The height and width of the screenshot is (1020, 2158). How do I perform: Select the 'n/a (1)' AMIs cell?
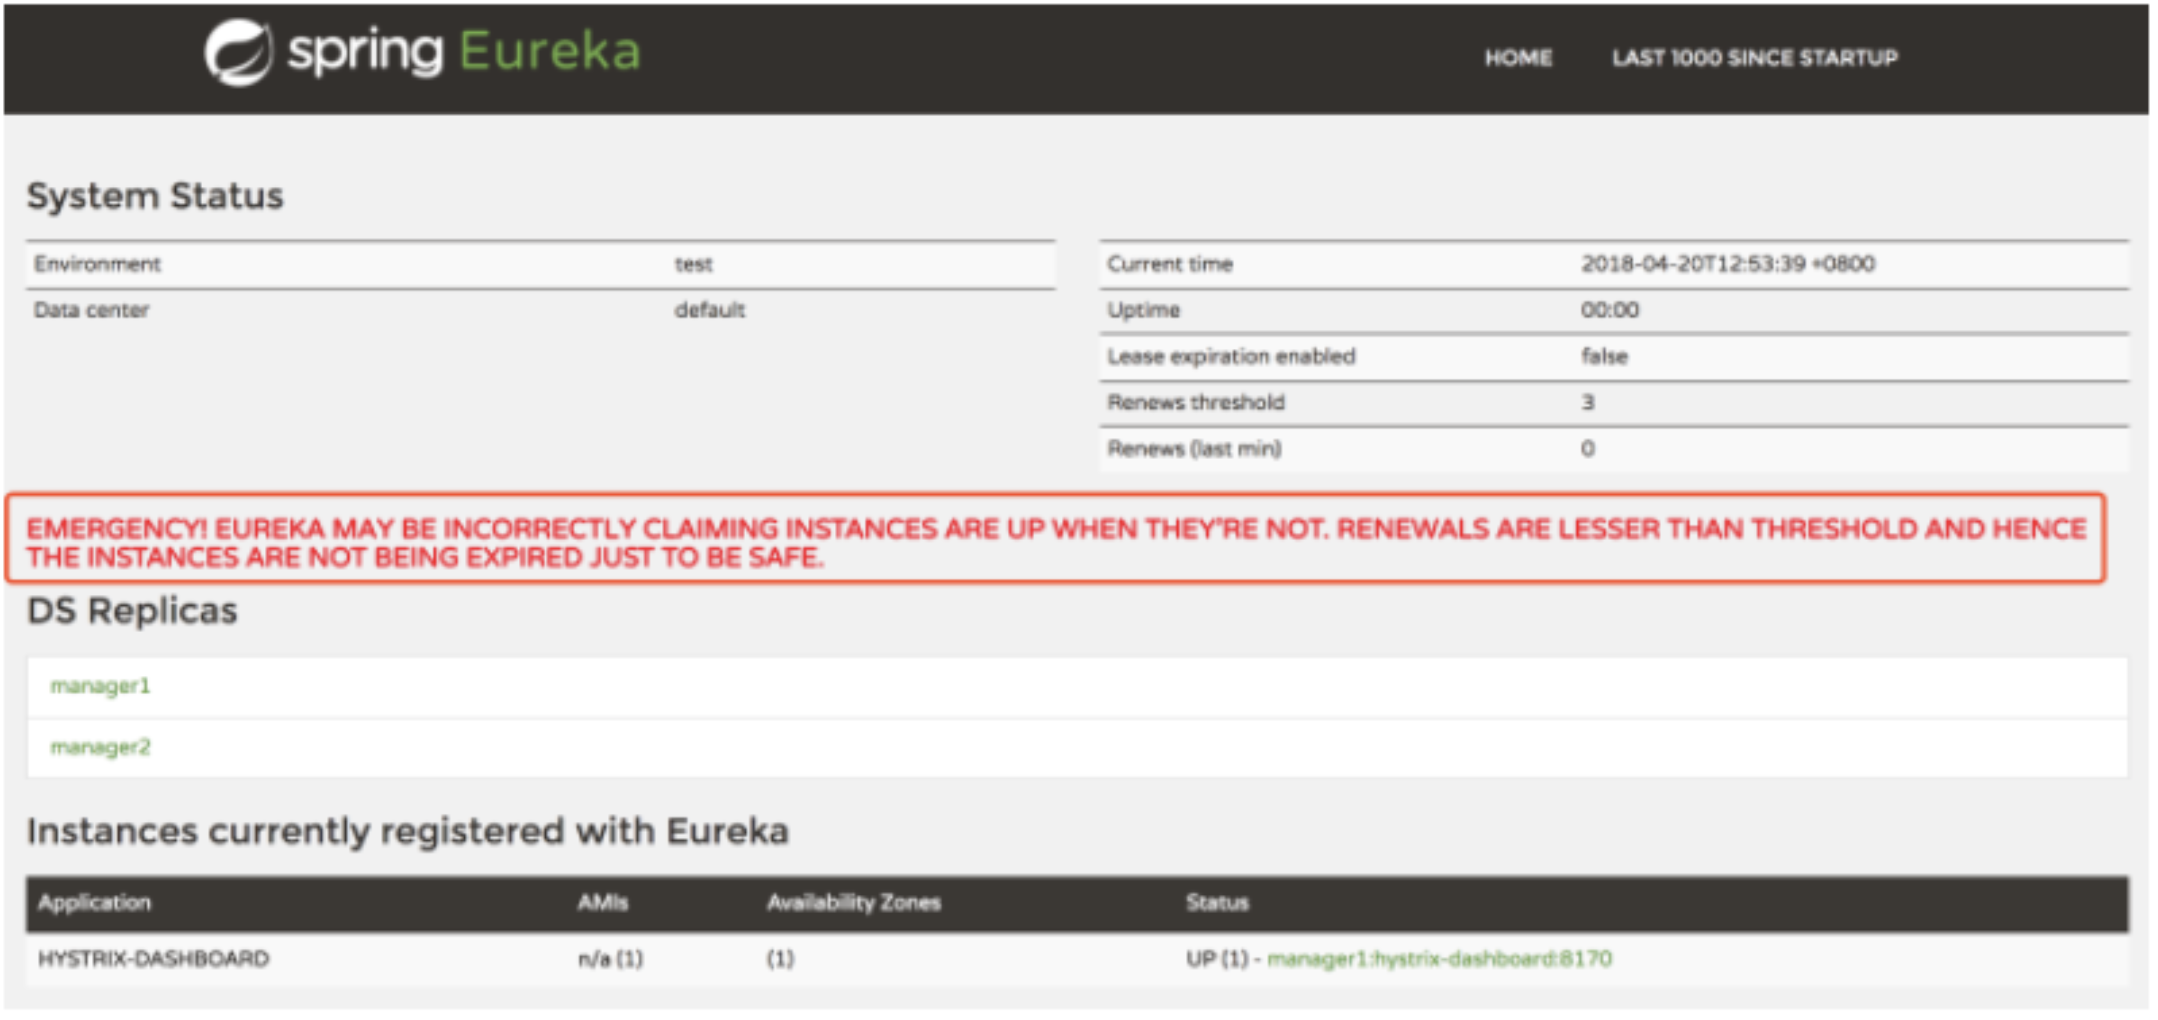(x=610, y=959)
